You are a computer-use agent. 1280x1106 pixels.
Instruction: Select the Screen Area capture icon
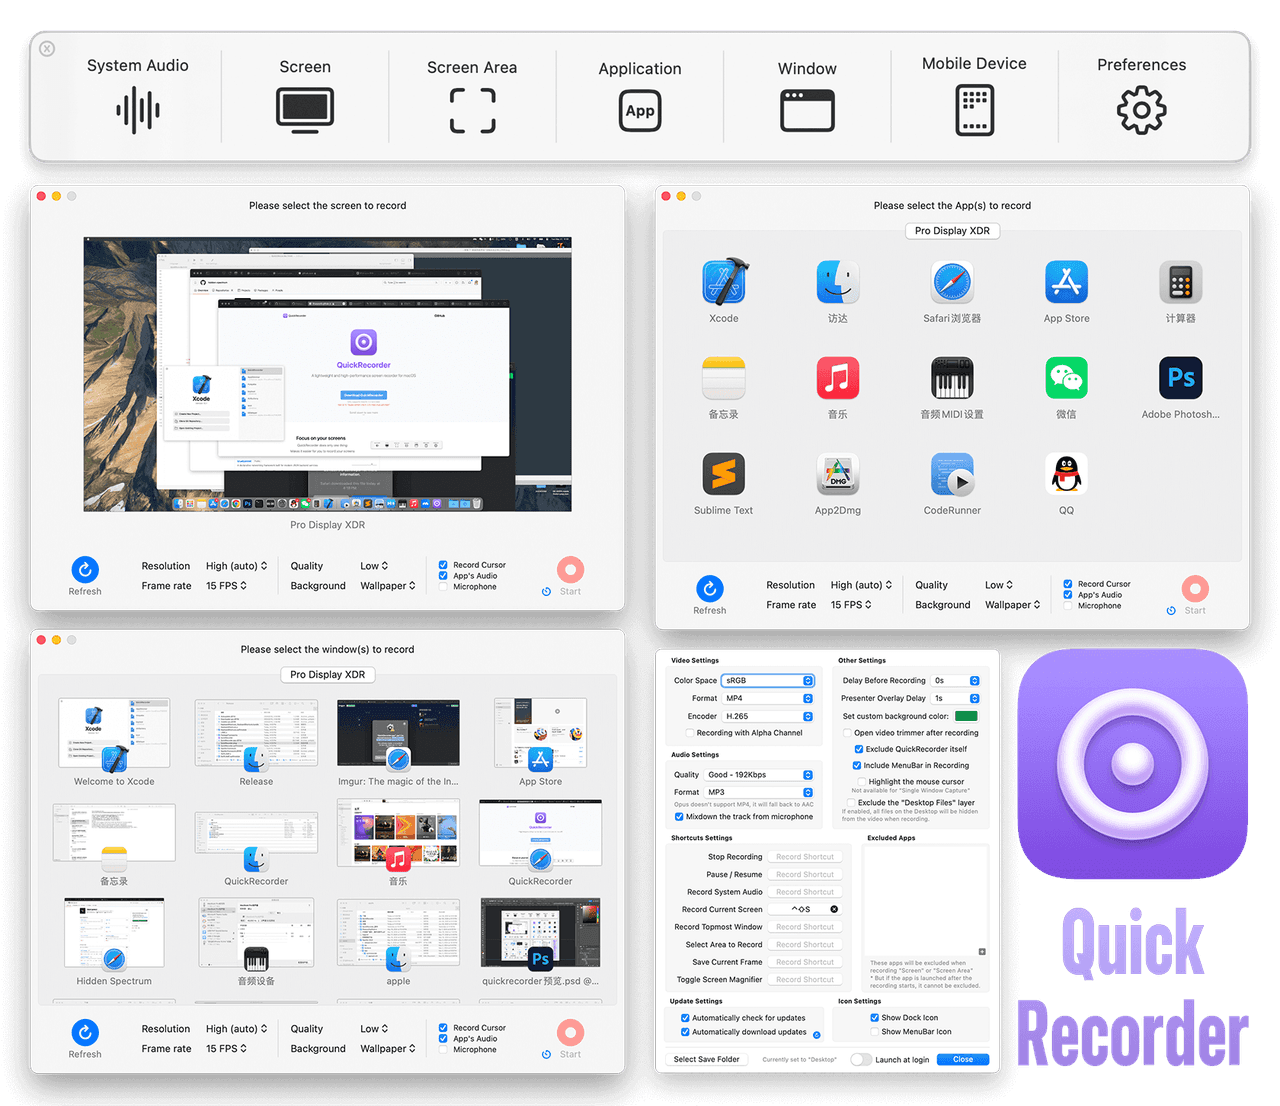(x=472, y=110)
